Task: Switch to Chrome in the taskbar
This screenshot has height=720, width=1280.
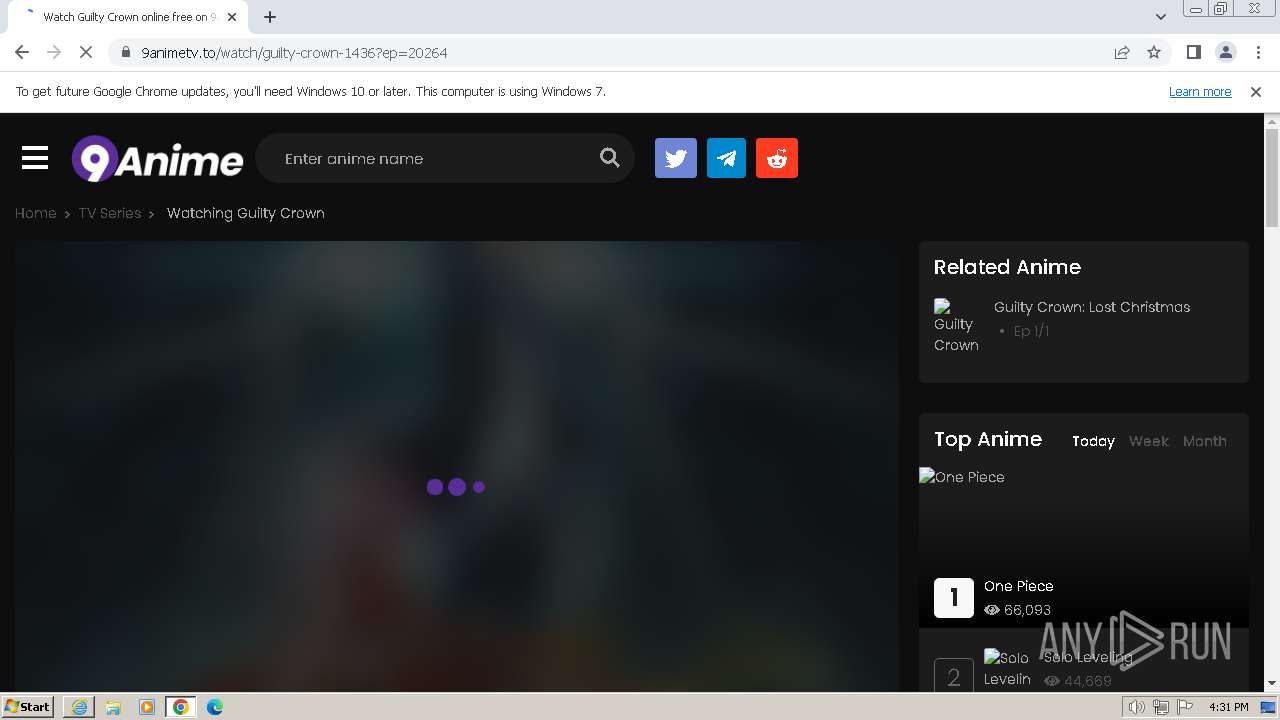Action: pyautogui.click(x=181, y=707)
